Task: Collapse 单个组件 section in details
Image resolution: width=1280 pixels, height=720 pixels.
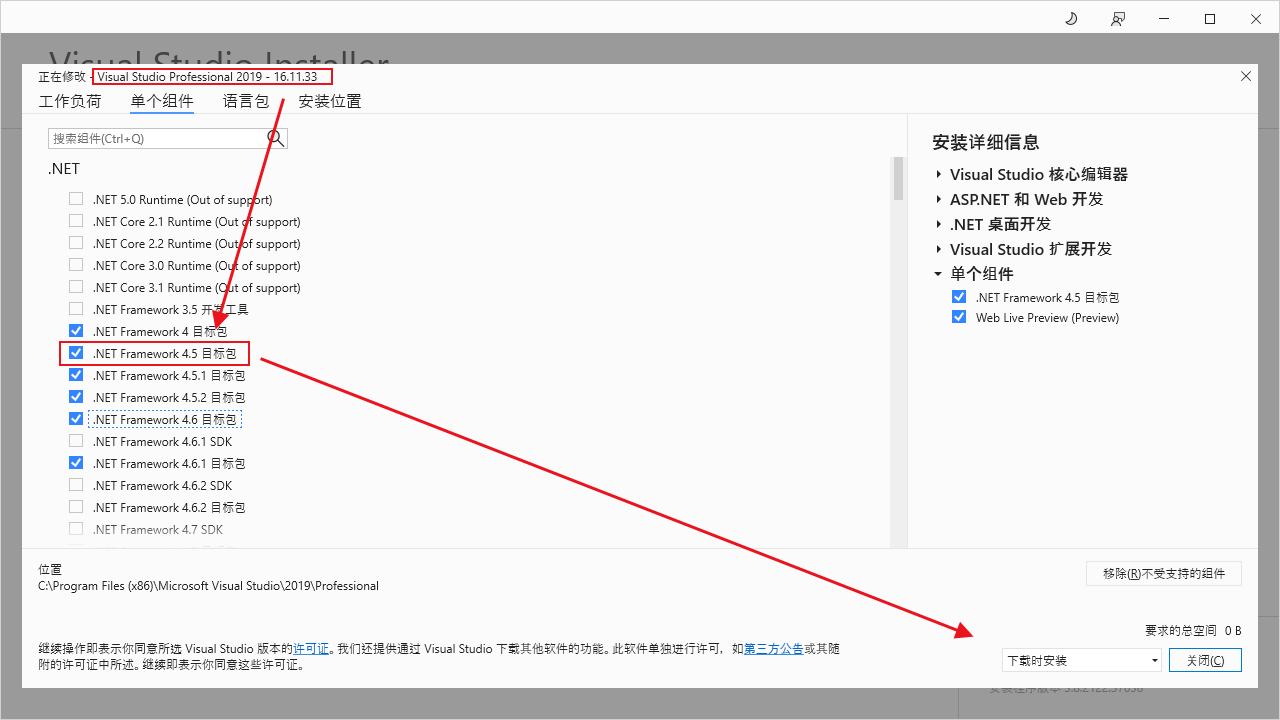Action: (x=939, y=274)
